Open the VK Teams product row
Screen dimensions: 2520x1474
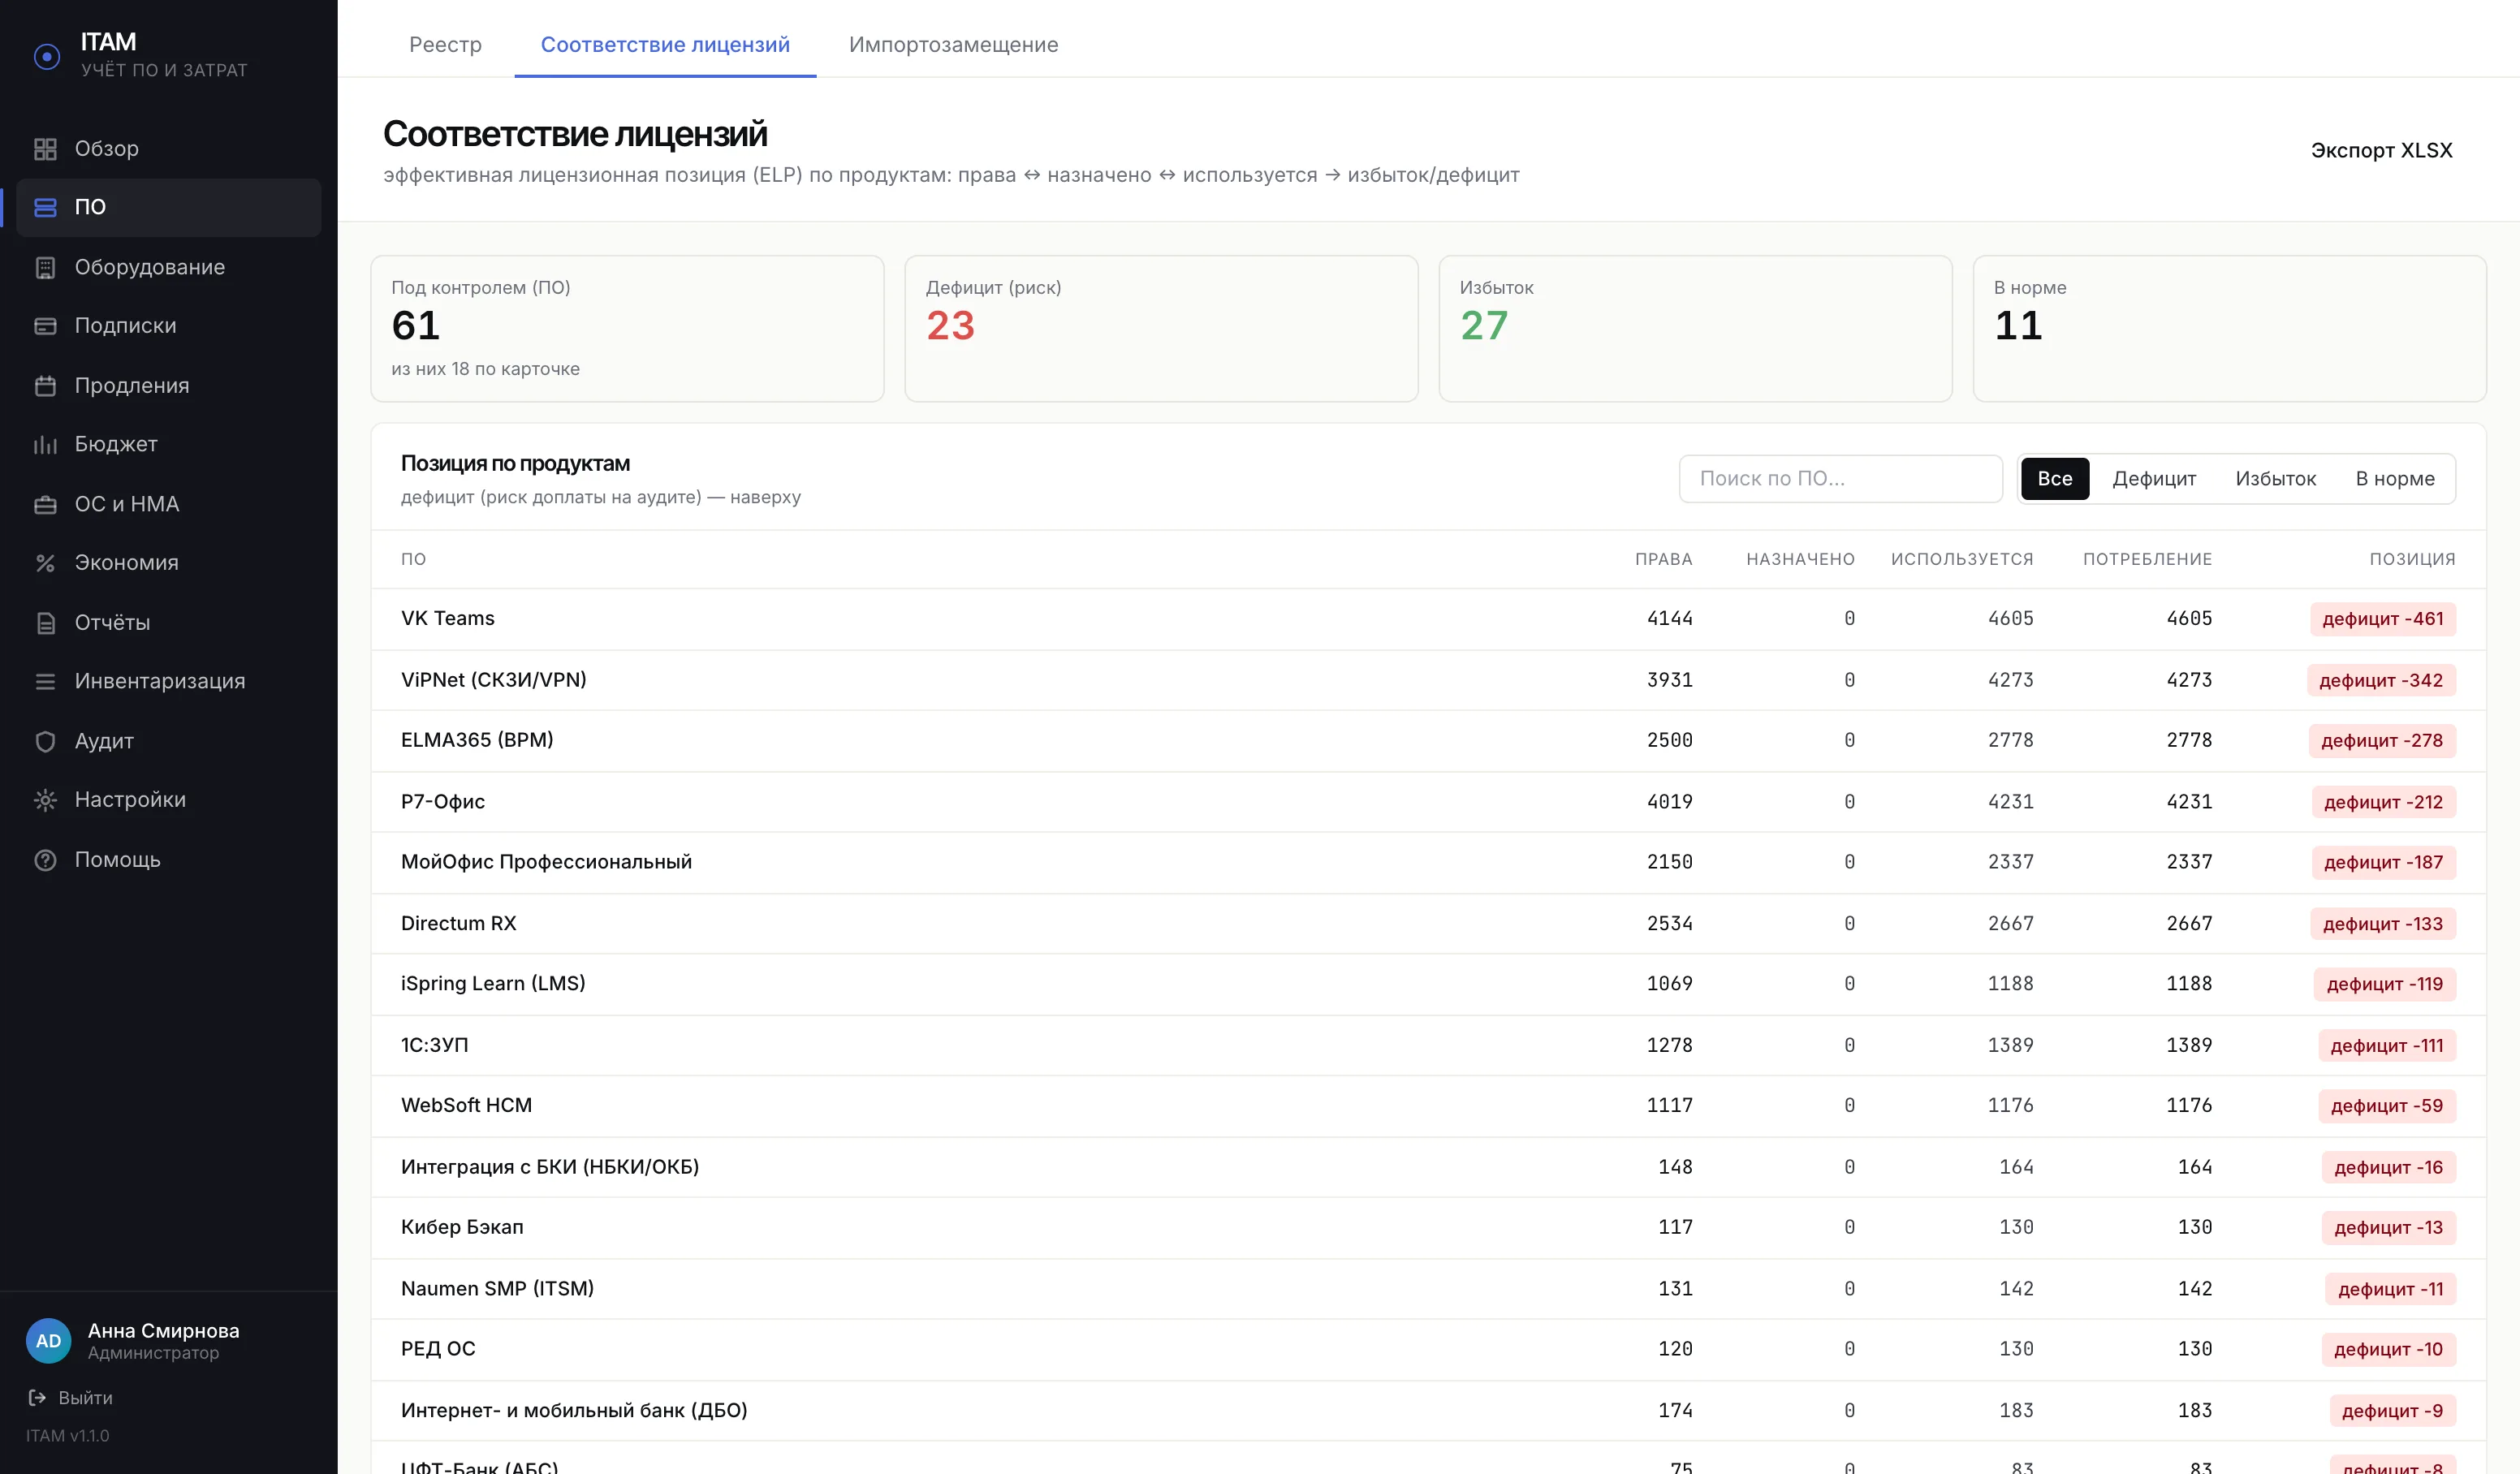(x=1428, y=619)
